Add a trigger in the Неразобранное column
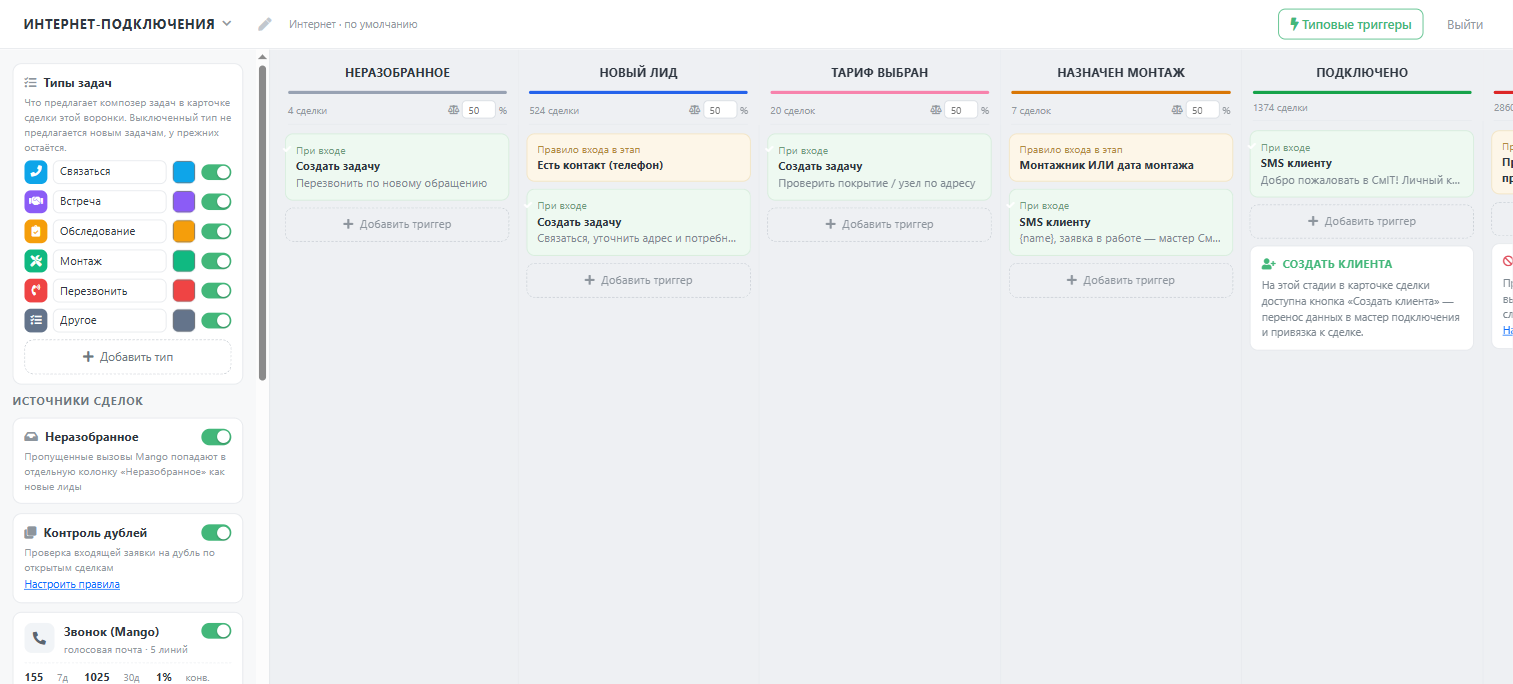Image resolution: width=1513 pixels, height=684 pixels. pyautogui.click(x=397, y=224)
